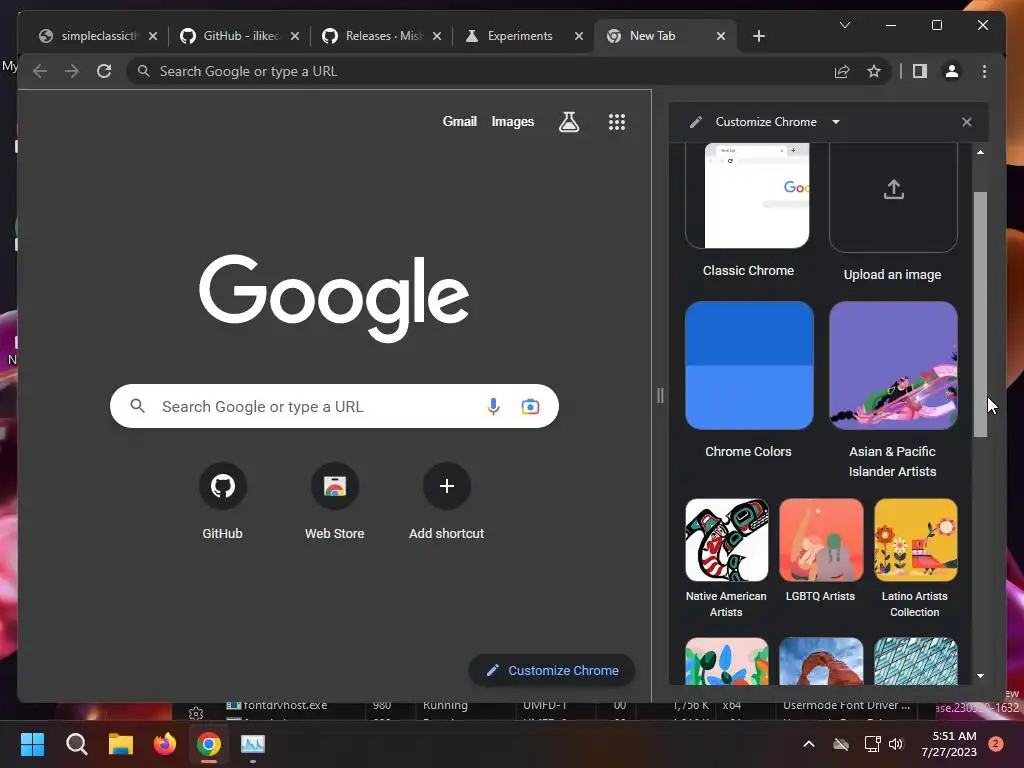
Task: Click Chrome icon in the taskbar
Action: [x=209, y=744]
